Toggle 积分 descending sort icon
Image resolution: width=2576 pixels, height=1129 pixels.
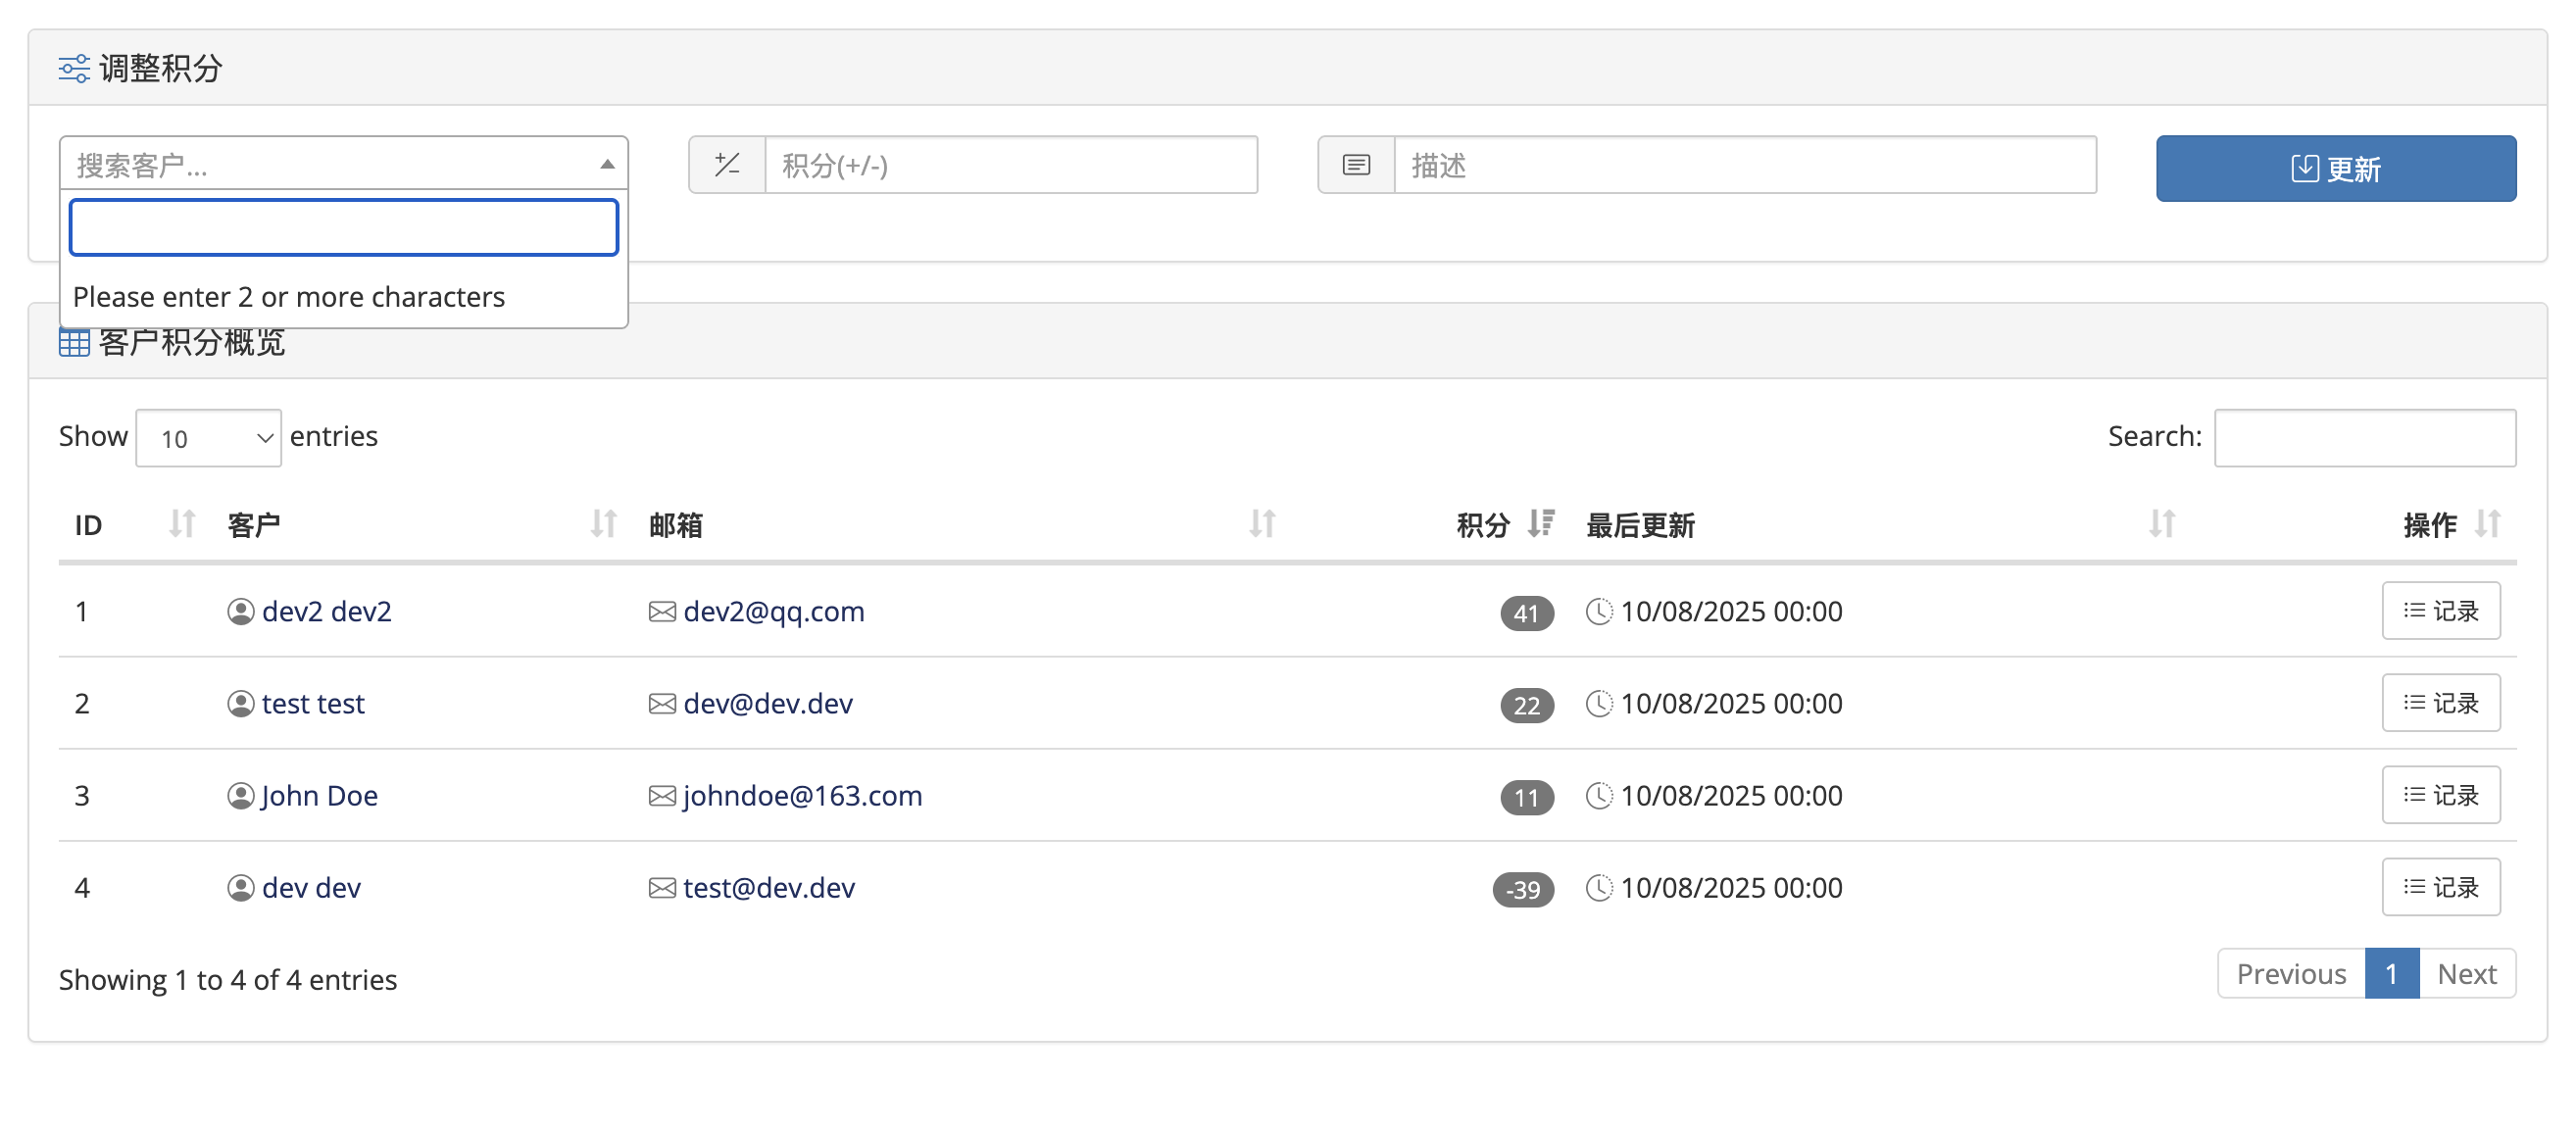(1541, 524)
